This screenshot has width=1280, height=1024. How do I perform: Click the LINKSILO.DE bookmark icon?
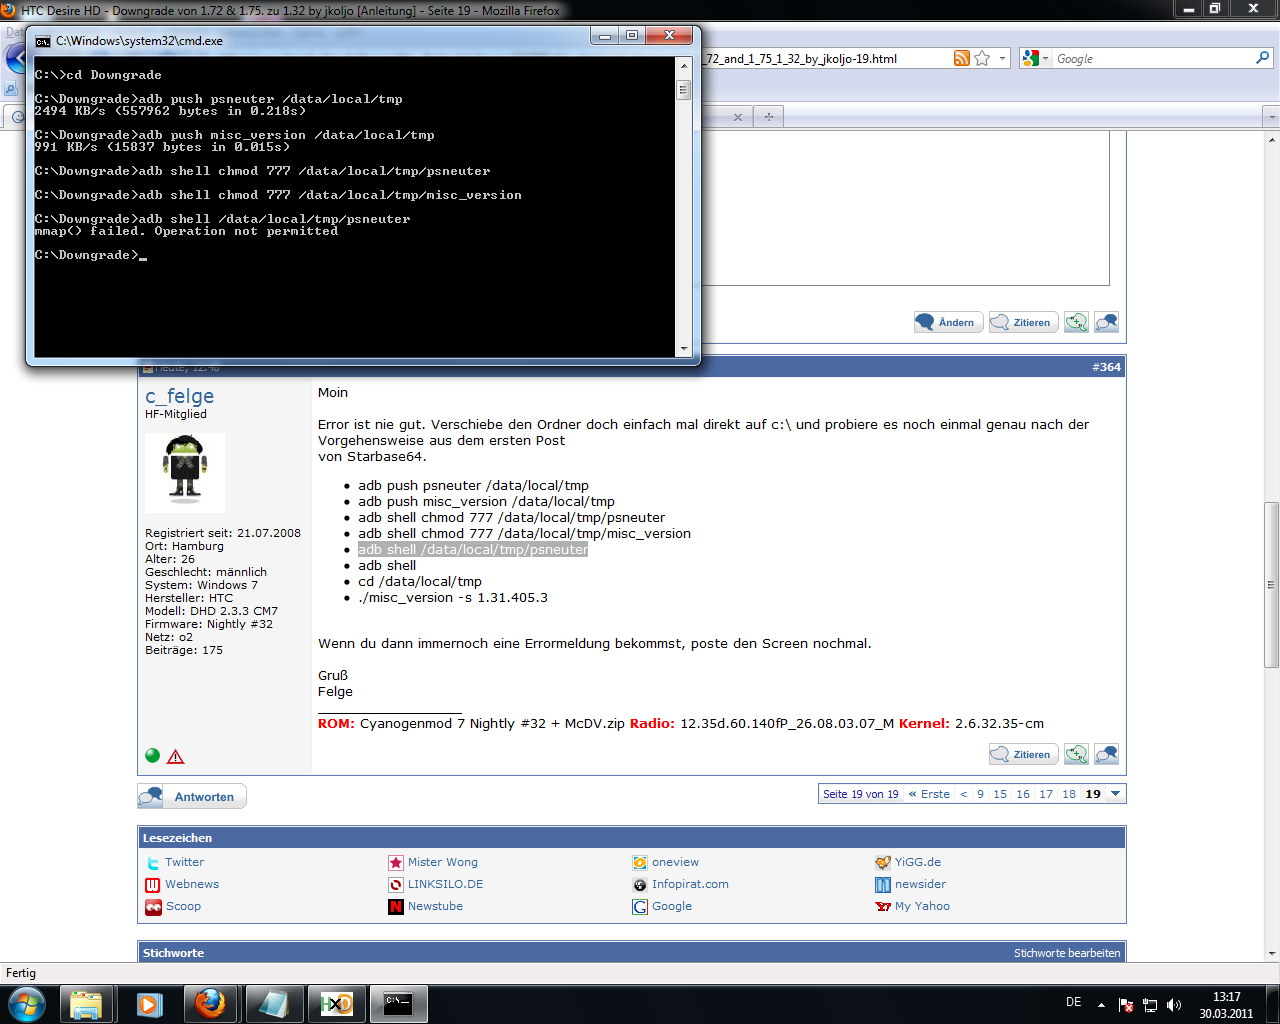point(396,884)
